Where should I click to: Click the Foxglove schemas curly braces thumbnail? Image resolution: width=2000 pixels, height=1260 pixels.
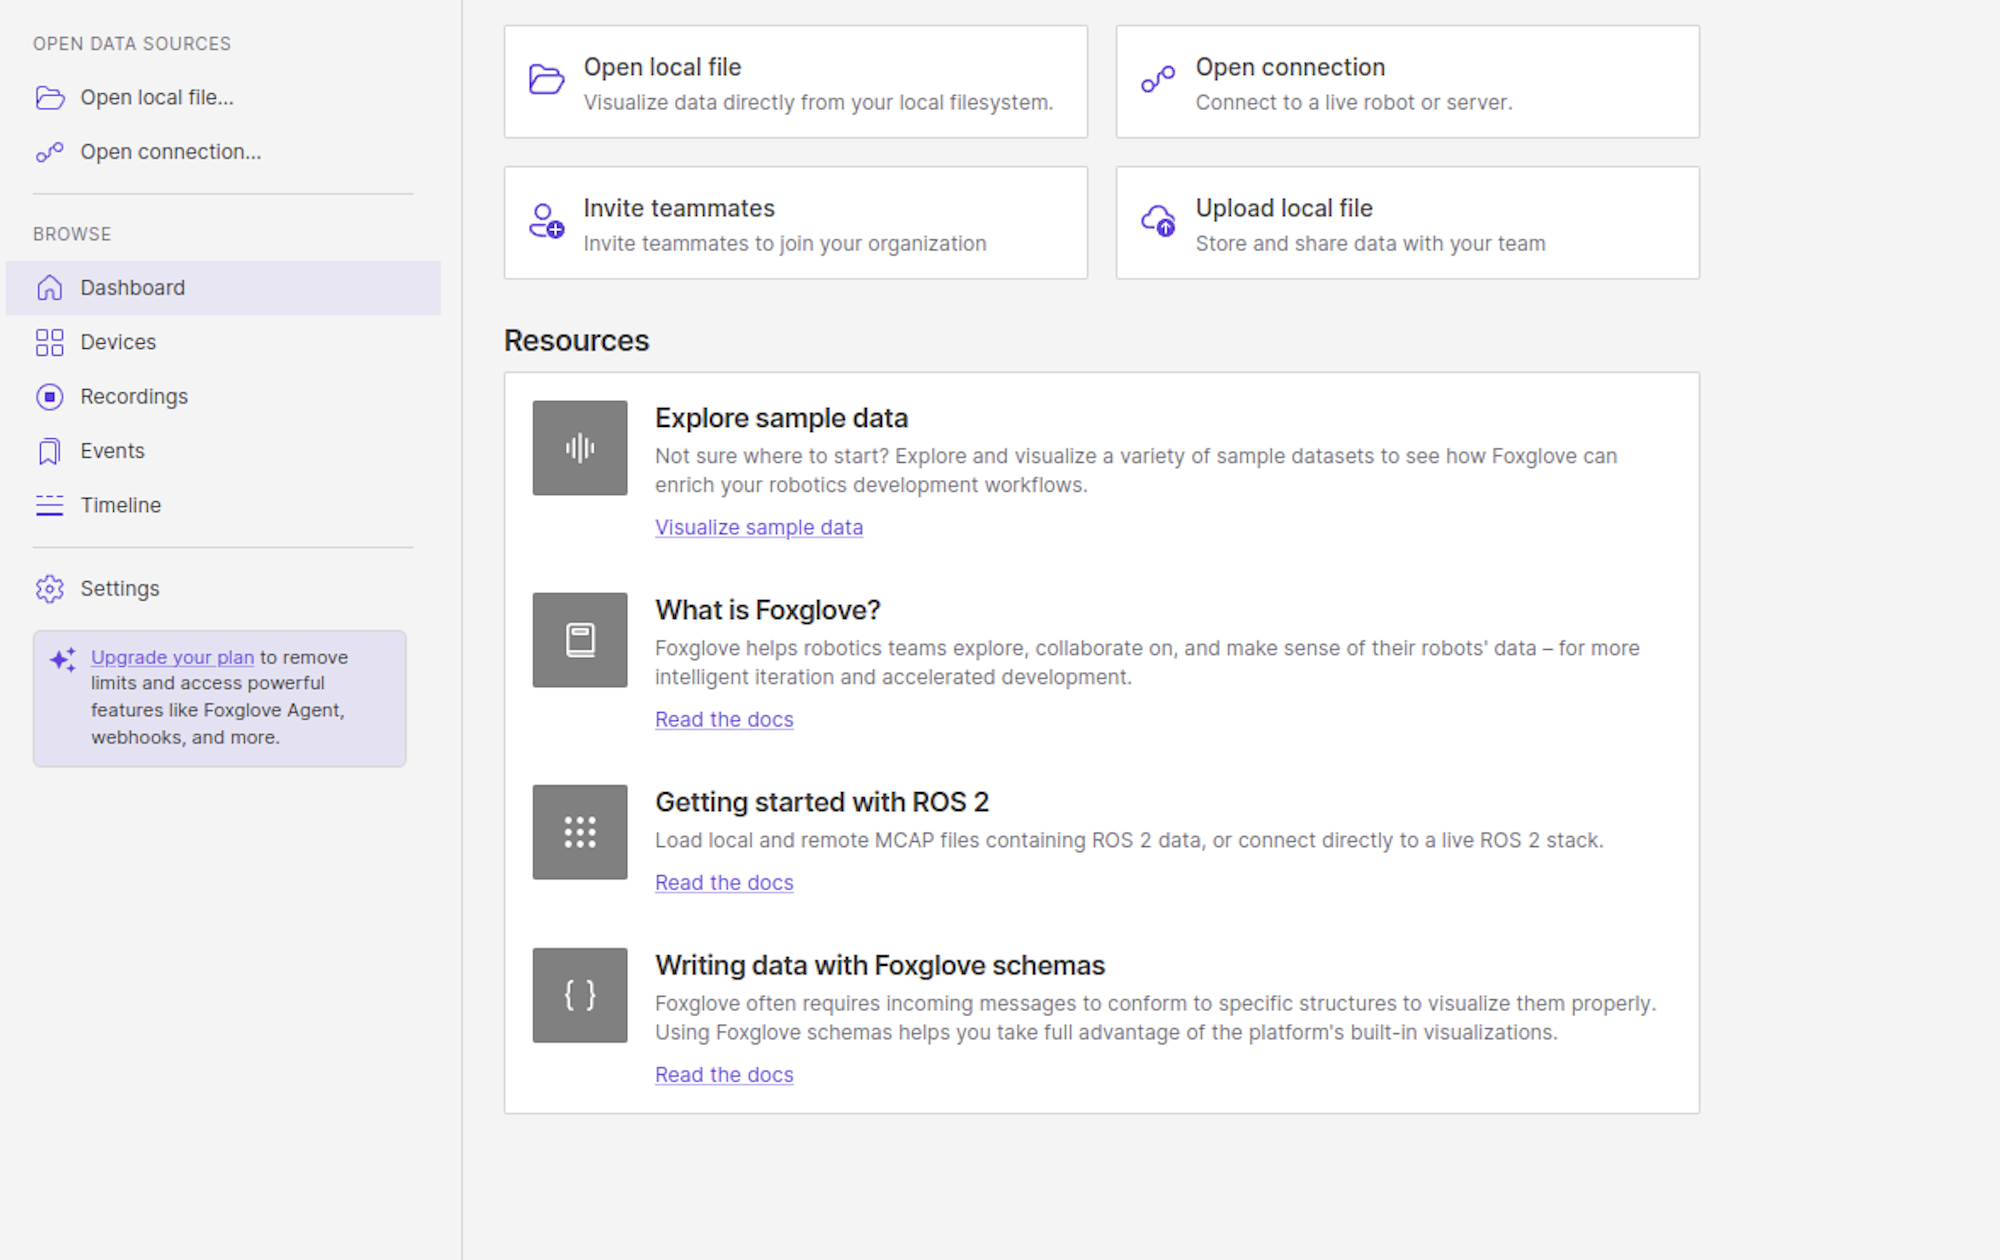pyautogui.click(x=580, y=995)
